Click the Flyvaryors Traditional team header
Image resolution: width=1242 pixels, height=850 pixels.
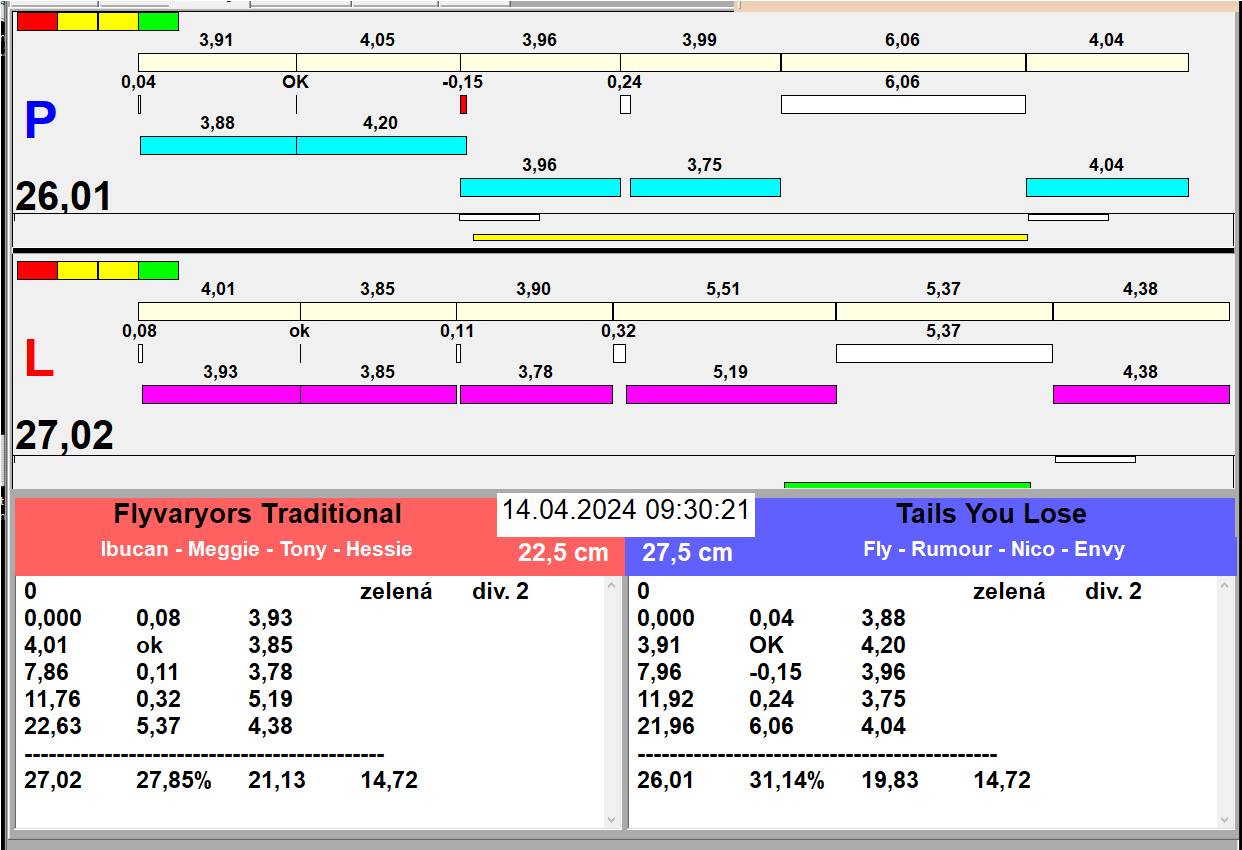257,514
